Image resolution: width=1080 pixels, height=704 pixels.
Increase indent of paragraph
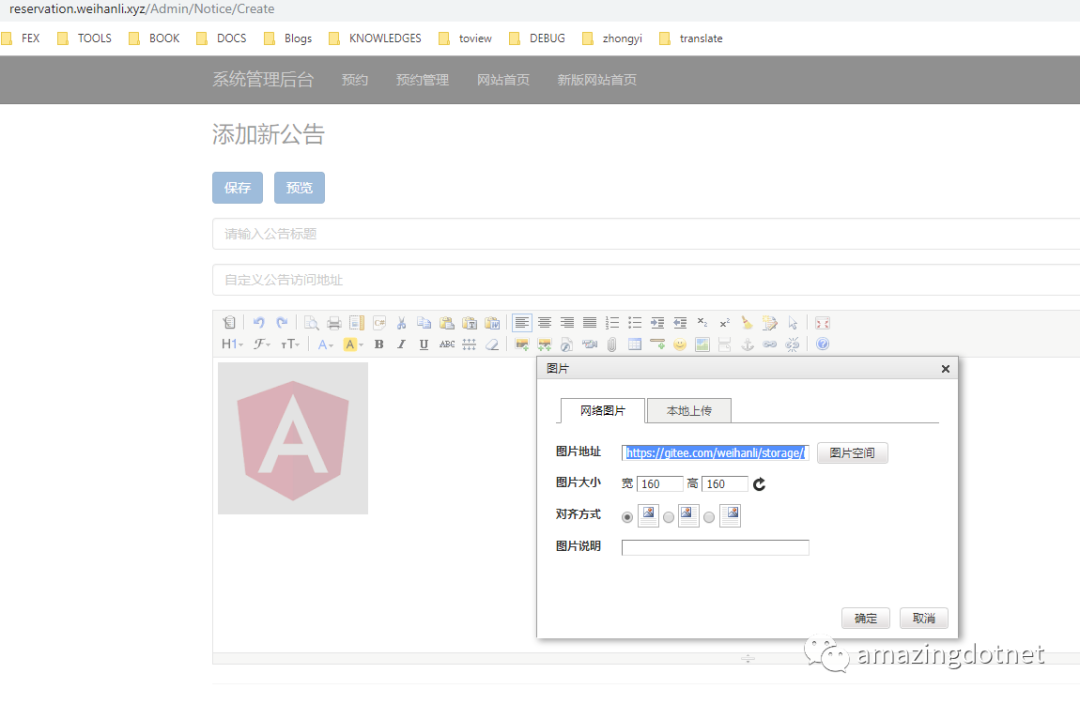pos(657,322)
